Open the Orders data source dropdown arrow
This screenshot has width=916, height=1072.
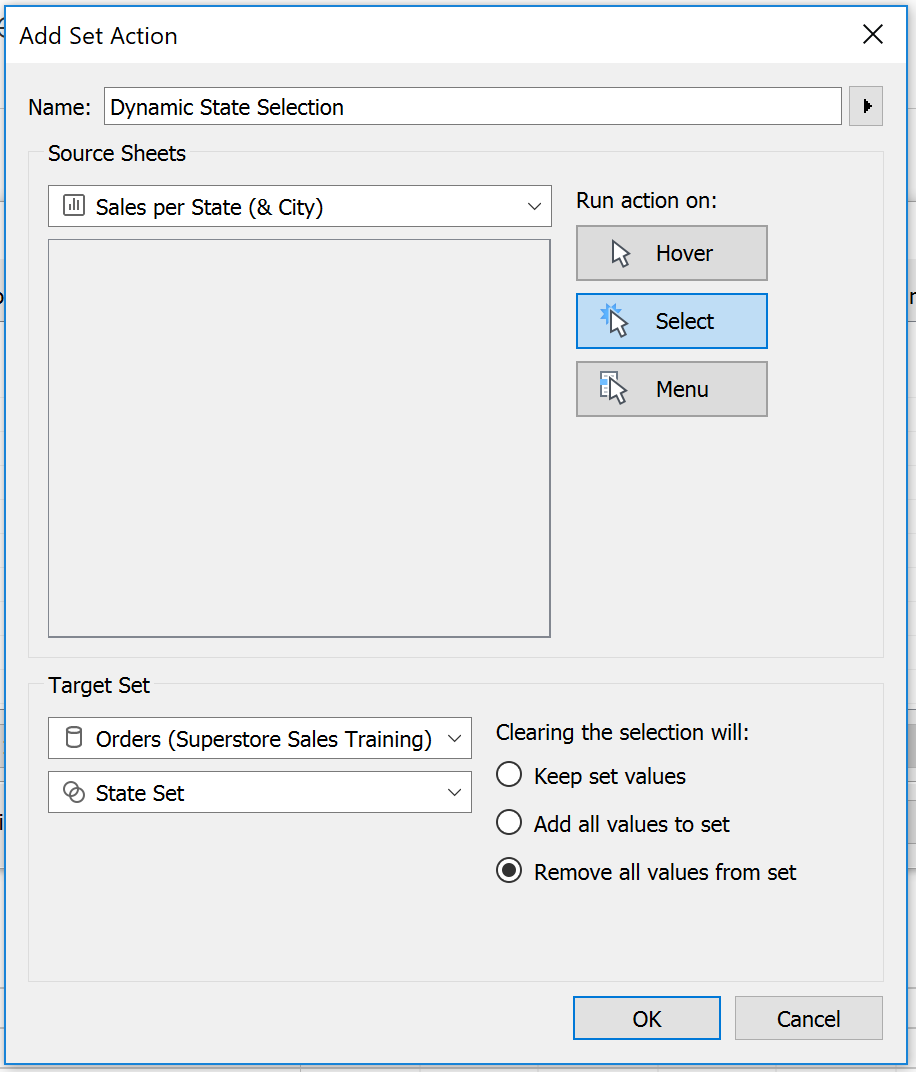454,738
